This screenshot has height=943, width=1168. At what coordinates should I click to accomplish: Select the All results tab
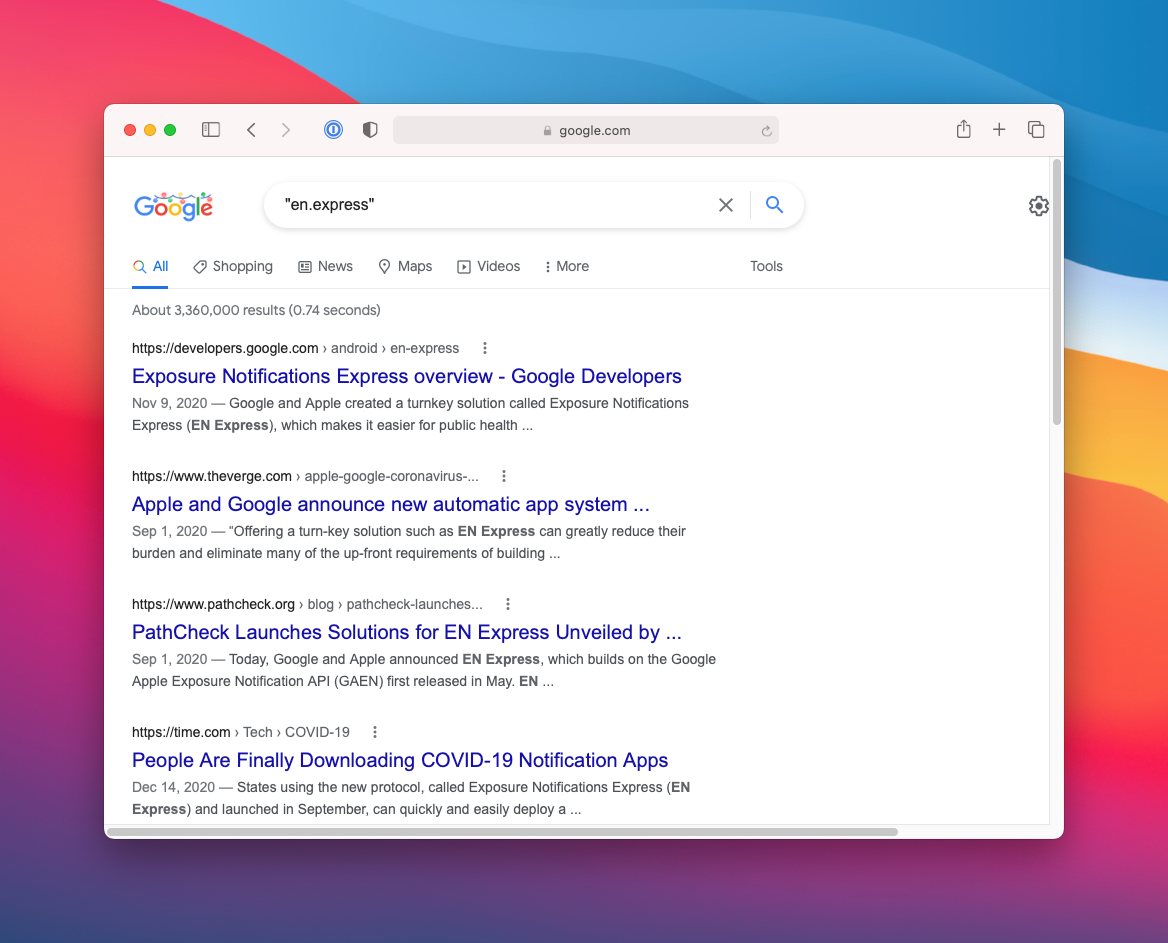pos(150,267)
